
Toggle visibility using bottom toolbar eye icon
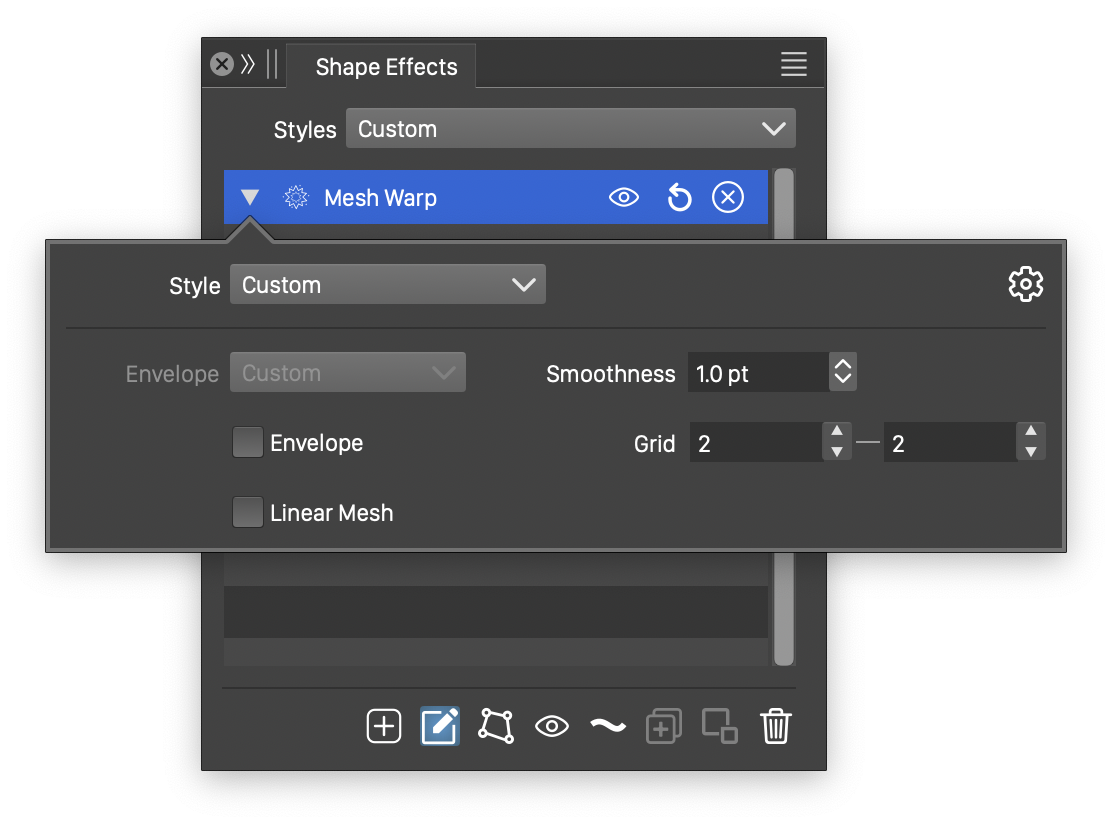pos(552,726)
